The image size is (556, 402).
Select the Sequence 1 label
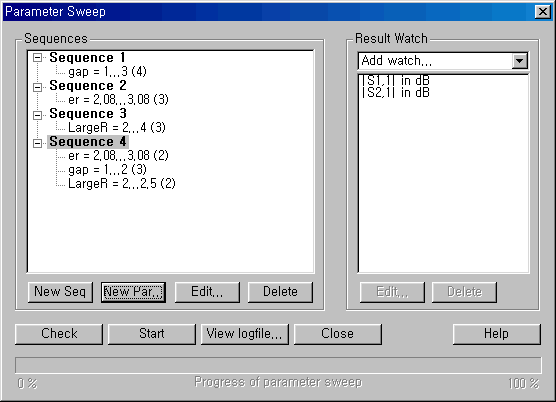(x=87, y=57)
